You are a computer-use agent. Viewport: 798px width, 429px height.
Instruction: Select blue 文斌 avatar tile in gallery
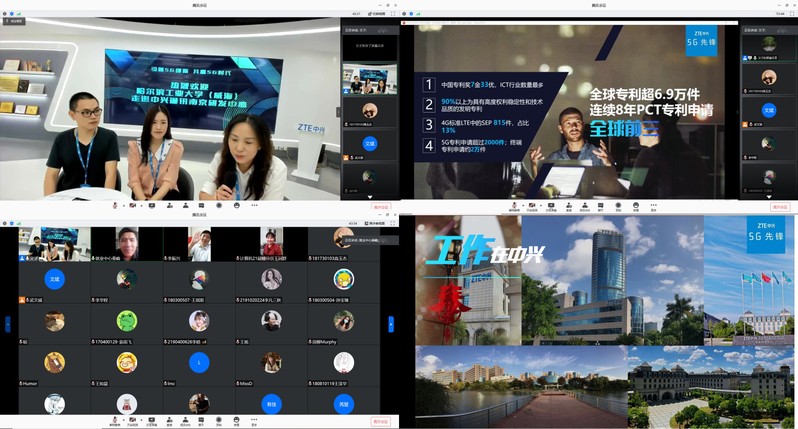point(54,282)
